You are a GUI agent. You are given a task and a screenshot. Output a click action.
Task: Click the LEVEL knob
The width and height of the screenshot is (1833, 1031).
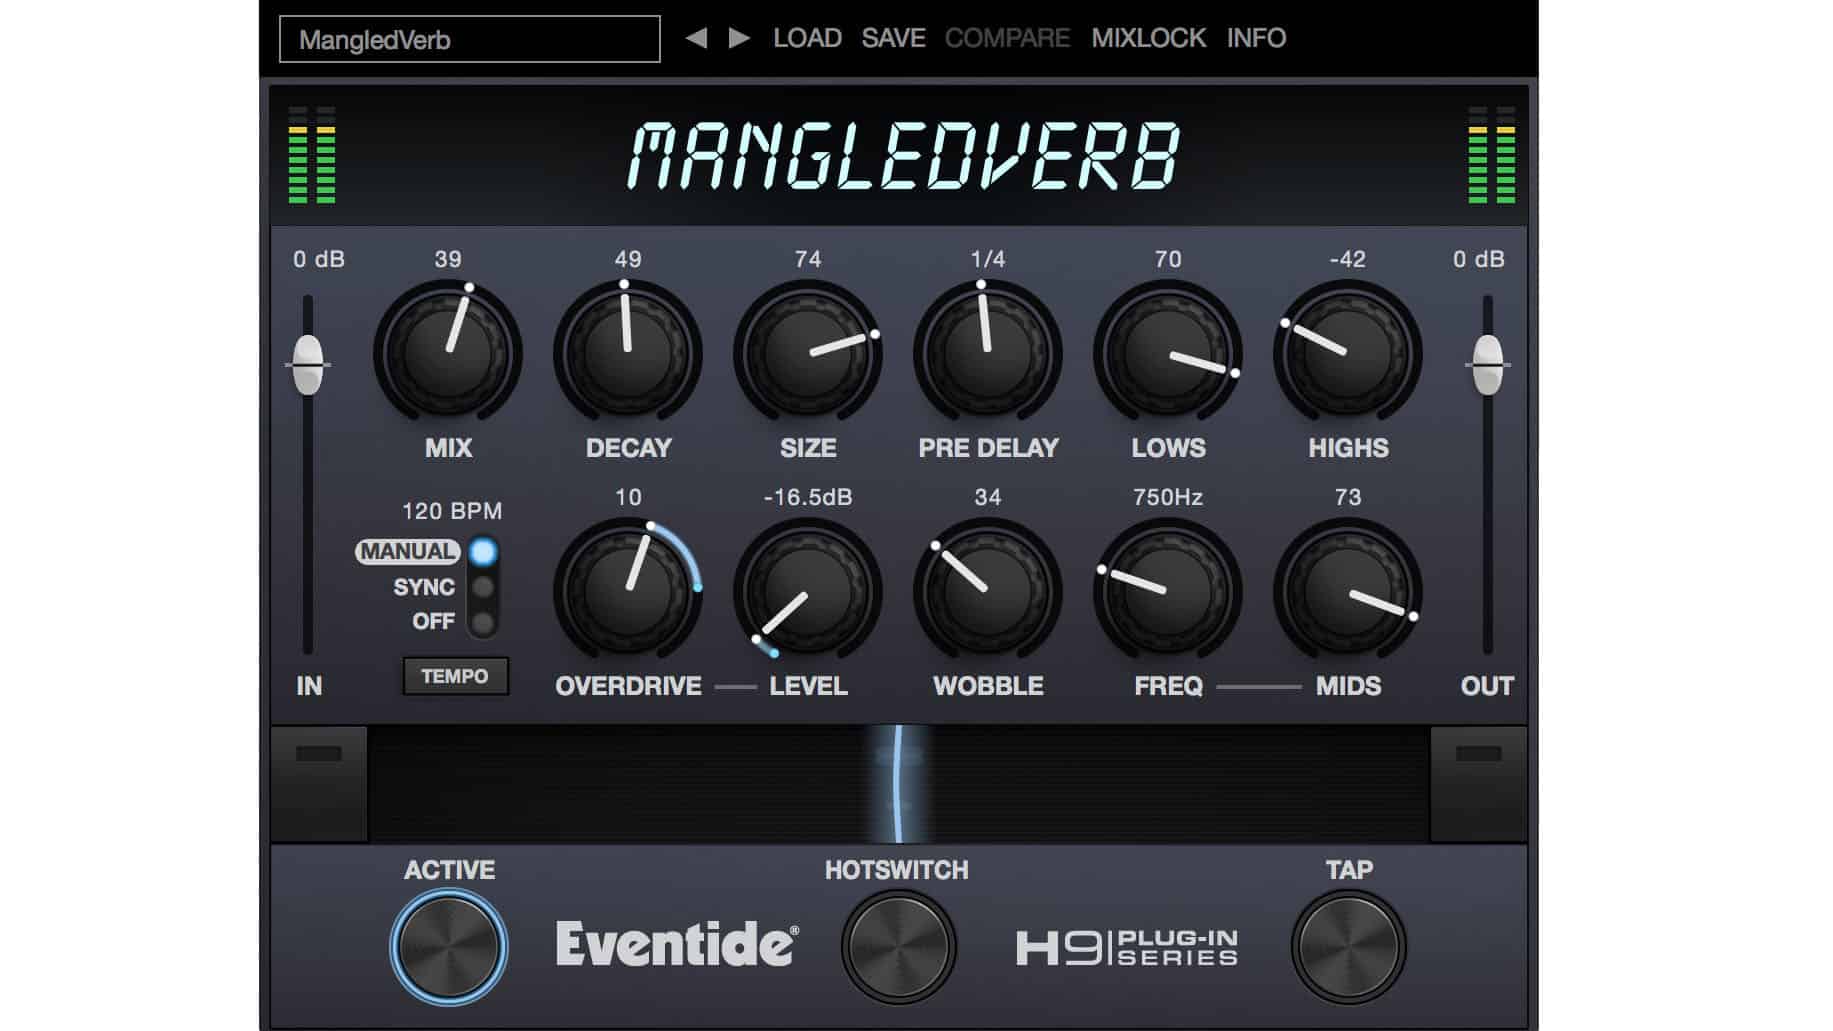pyautogui.click(x=808, y=592)
